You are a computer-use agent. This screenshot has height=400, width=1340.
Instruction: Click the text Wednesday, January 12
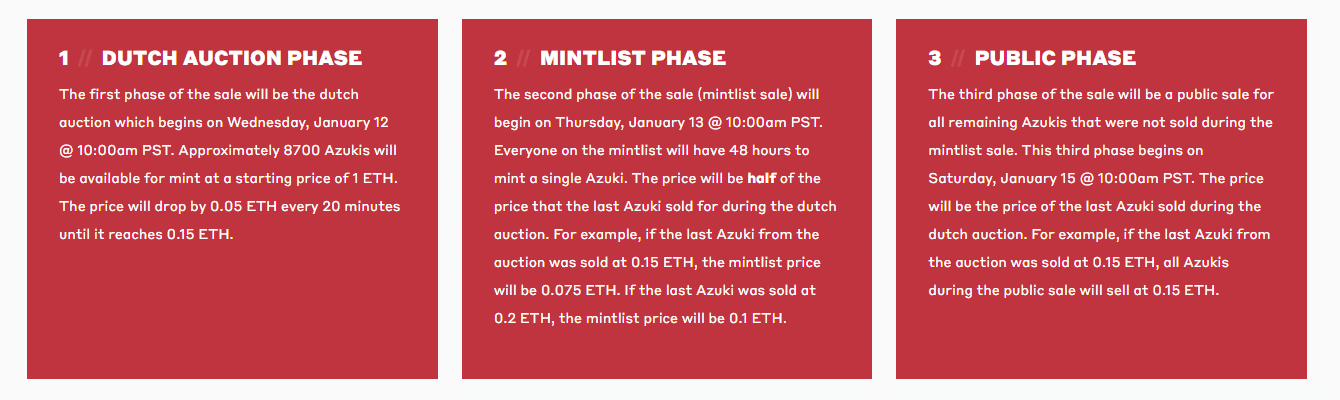308,123
